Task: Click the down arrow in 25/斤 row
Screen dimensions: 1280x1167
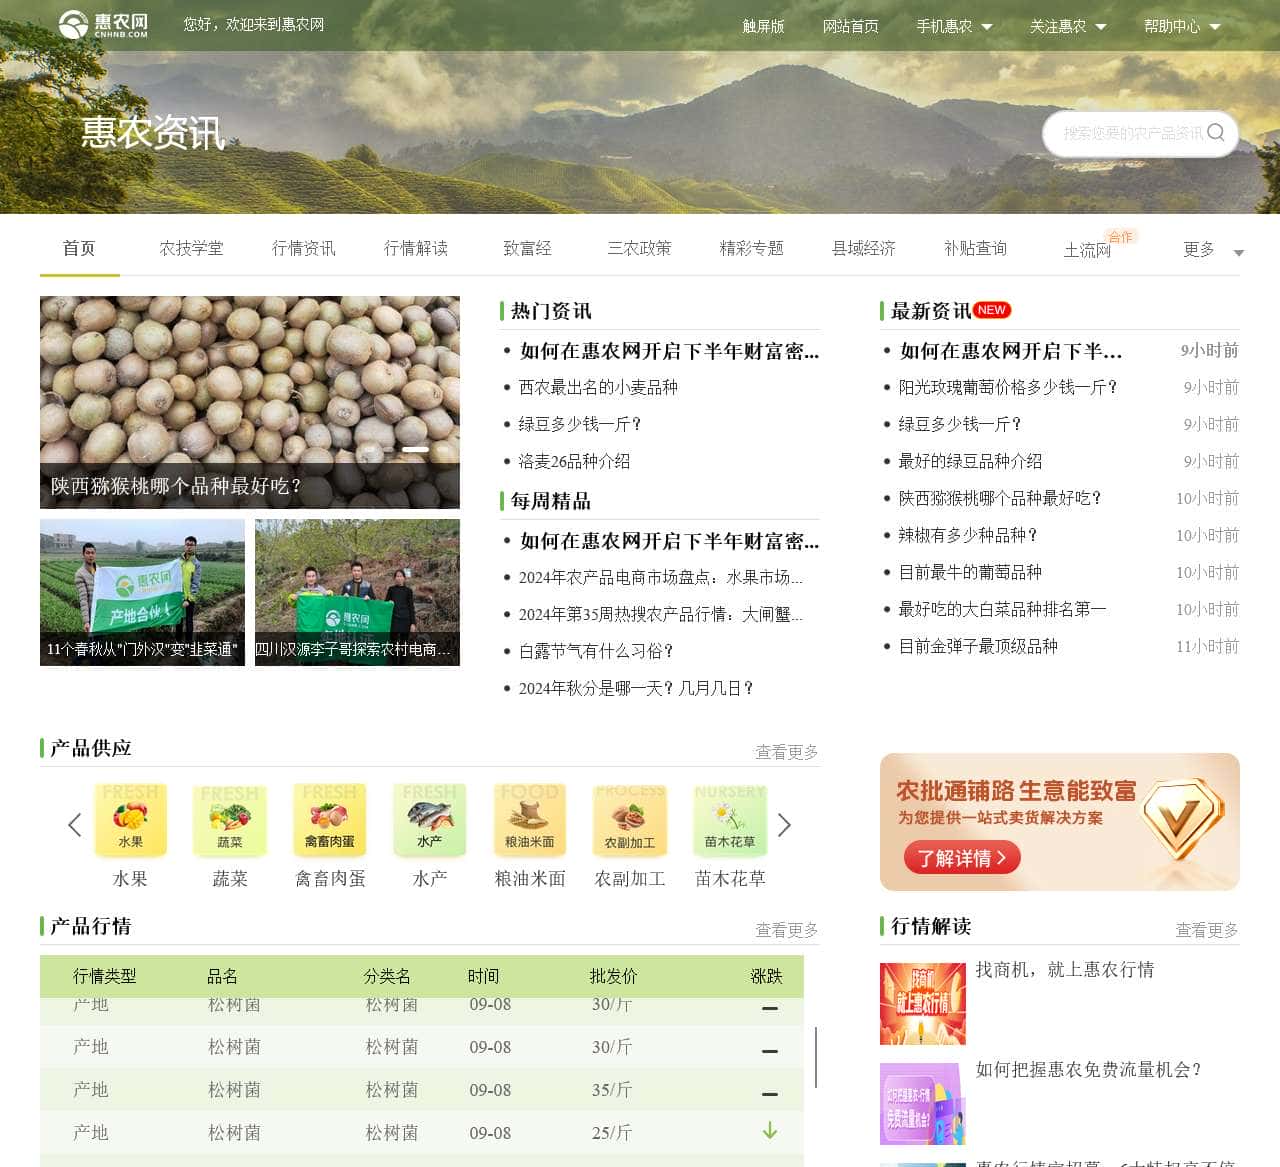Action: pos(770,1131)
